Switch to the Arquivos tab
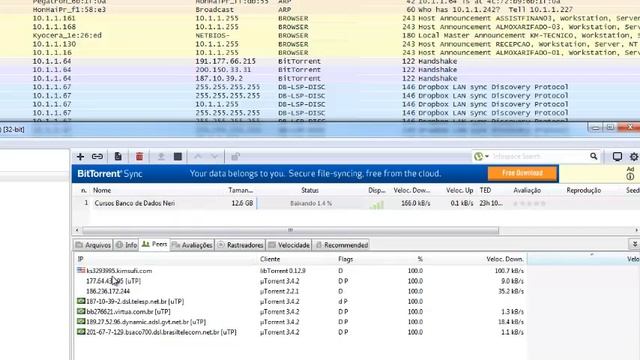The height and width of the screenshot is (360, 640). point(93,245)
